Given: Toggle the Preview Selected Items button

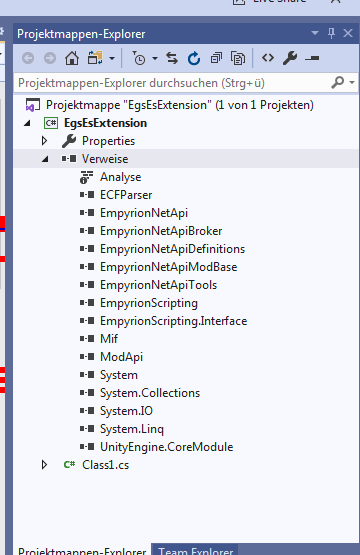Looking at the screenshot, I should [x=312, y=58].
